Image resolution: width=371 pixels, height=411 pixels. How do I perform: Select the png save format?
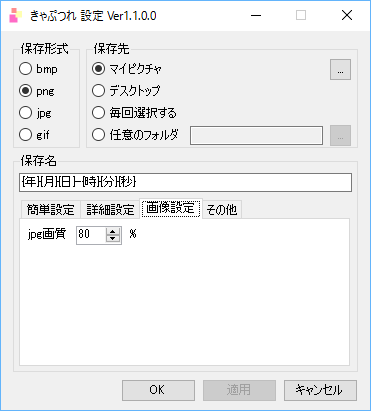[x=37, y=91]
